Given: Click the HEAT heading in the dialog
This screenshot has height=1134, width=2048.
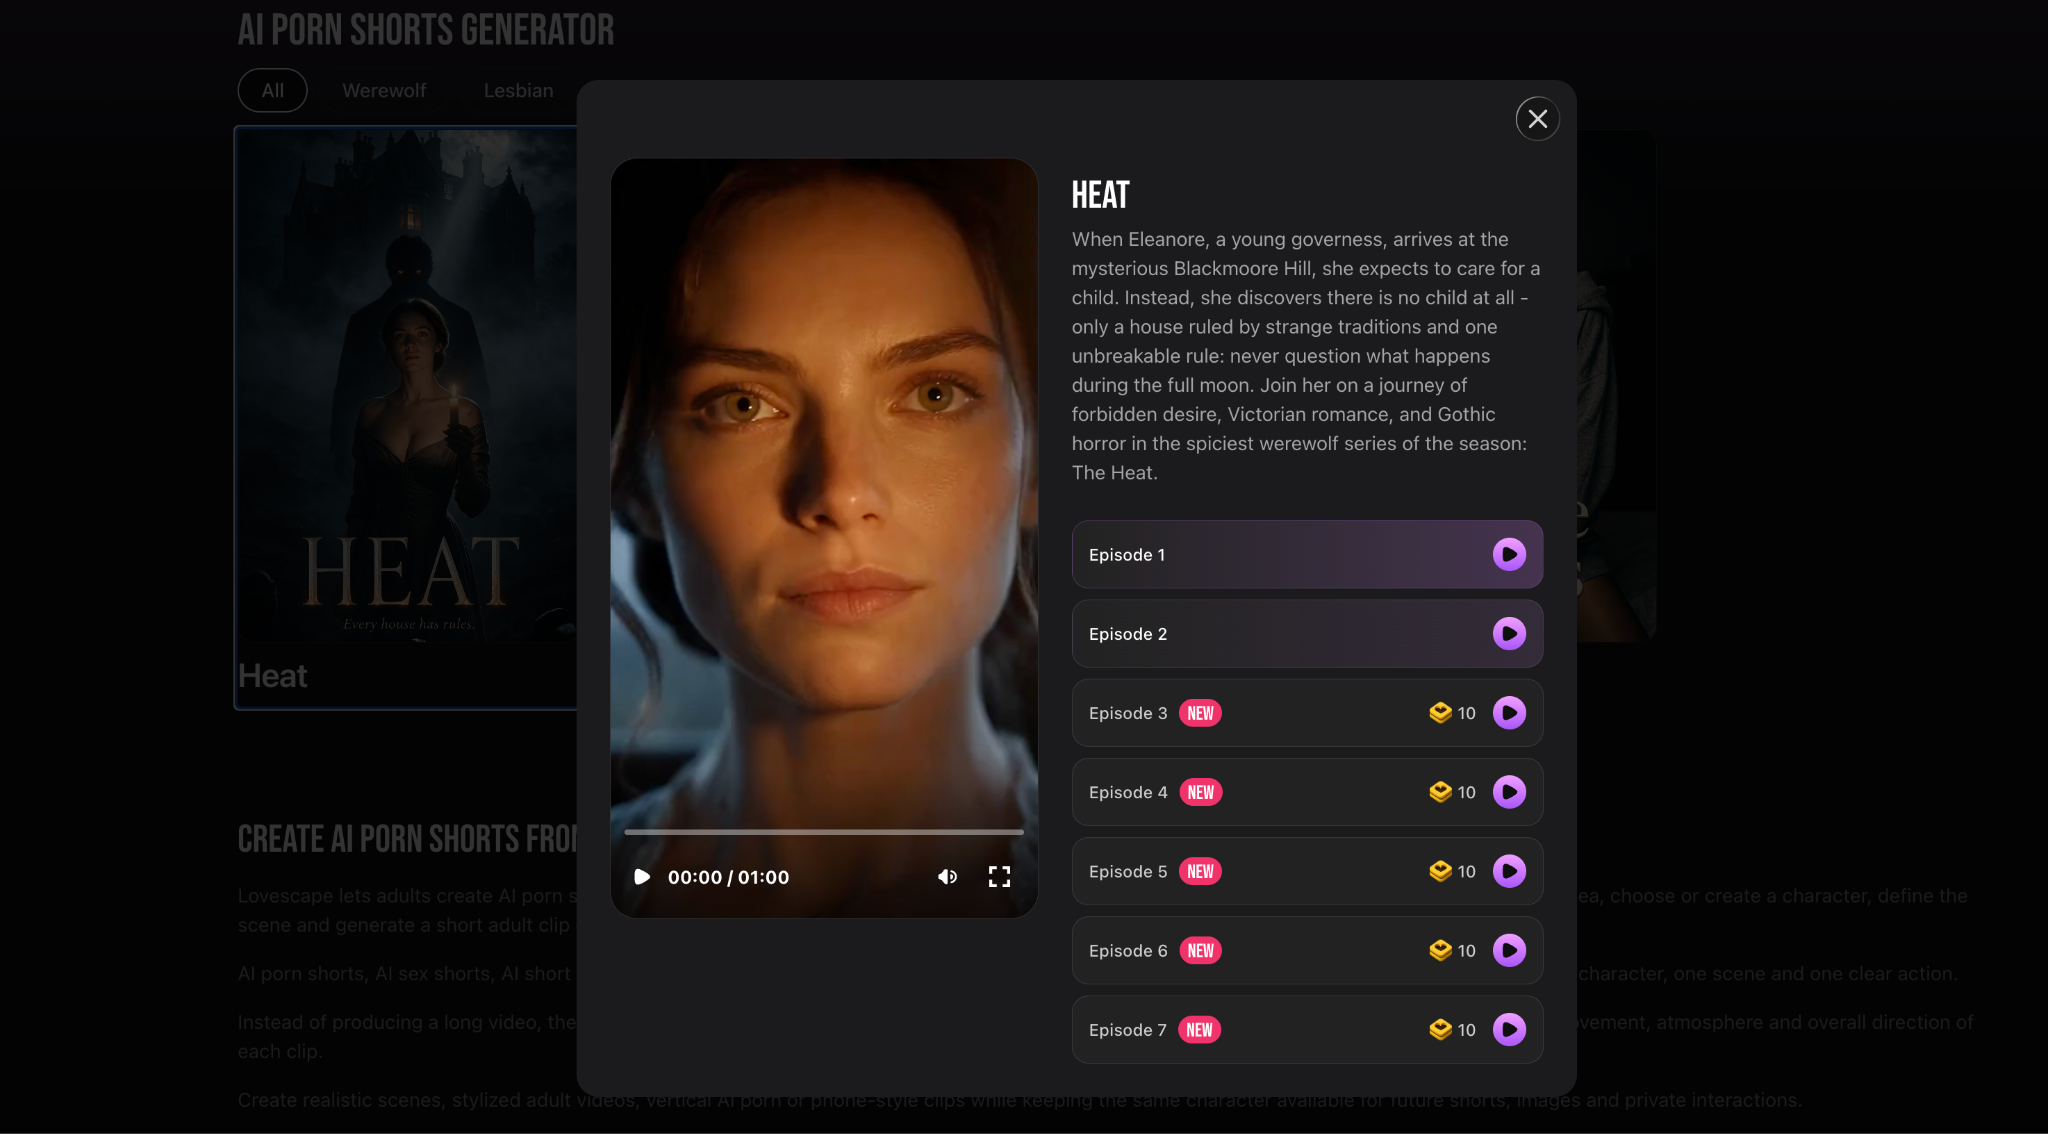Looking at the screenshot, I should 1100,194.
